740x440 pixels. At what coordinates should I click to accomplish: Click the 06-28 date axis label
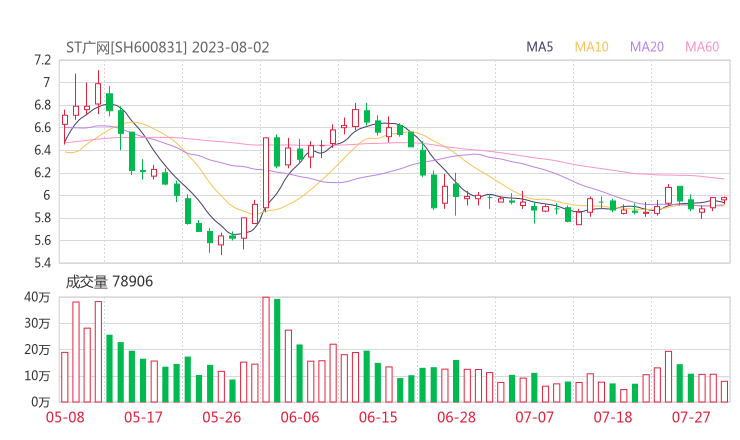coord(456,417)
